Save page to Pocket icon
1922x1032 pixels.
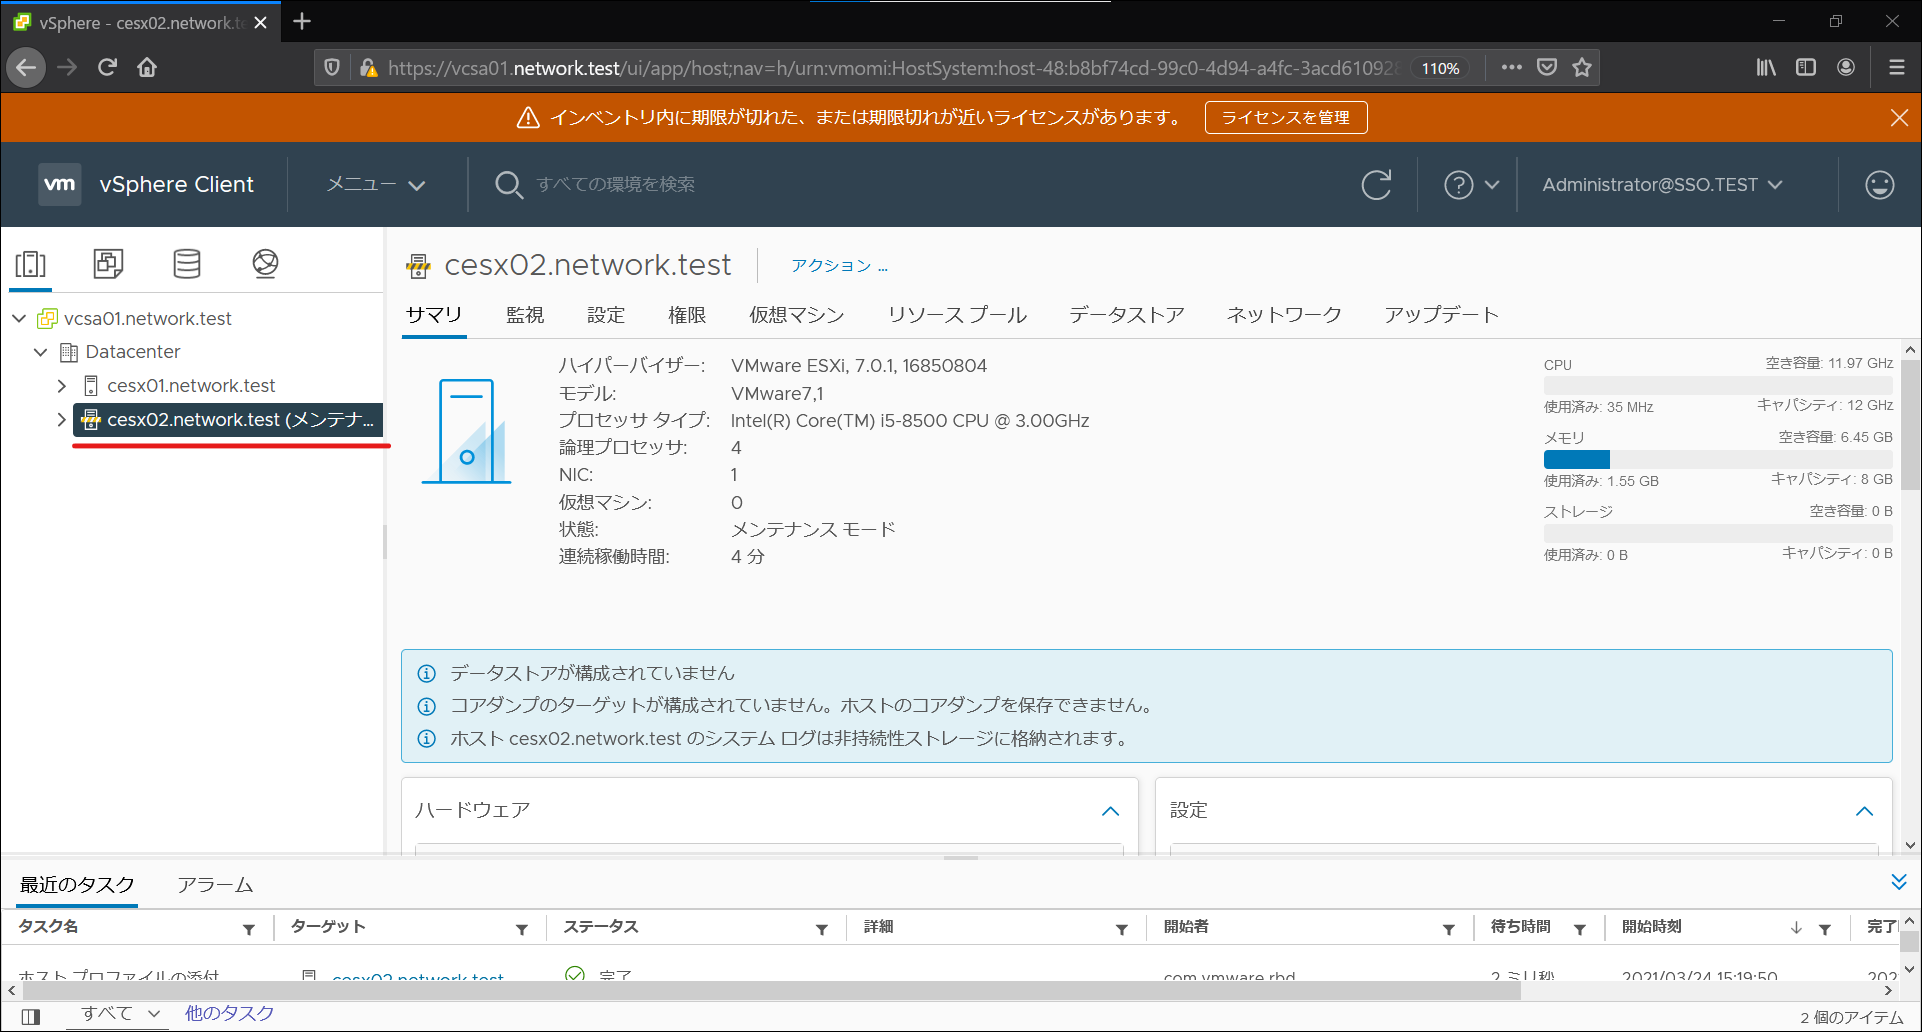click(x=1547, y=67)
